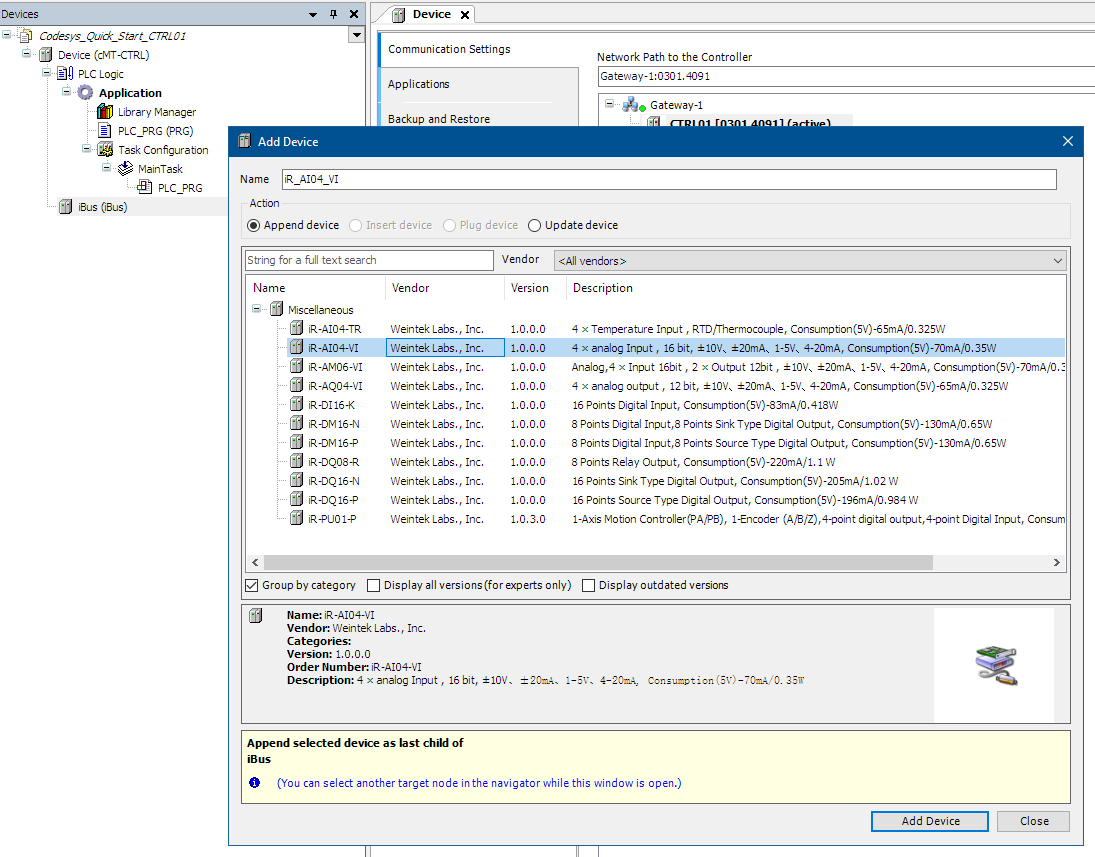Click the blue info icon in hint box
Screen dimensions: 1095x857
tap(255, 782)
